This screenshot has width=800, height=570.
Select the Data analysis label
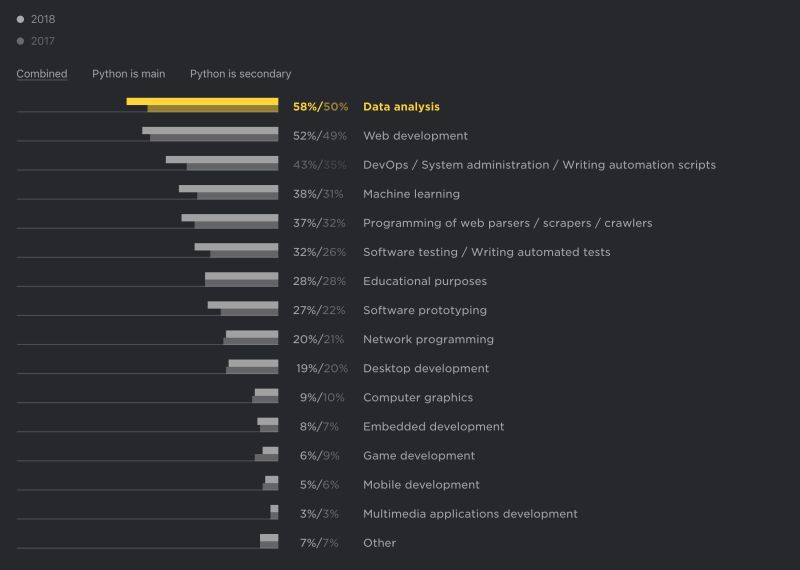coord(401,107)
